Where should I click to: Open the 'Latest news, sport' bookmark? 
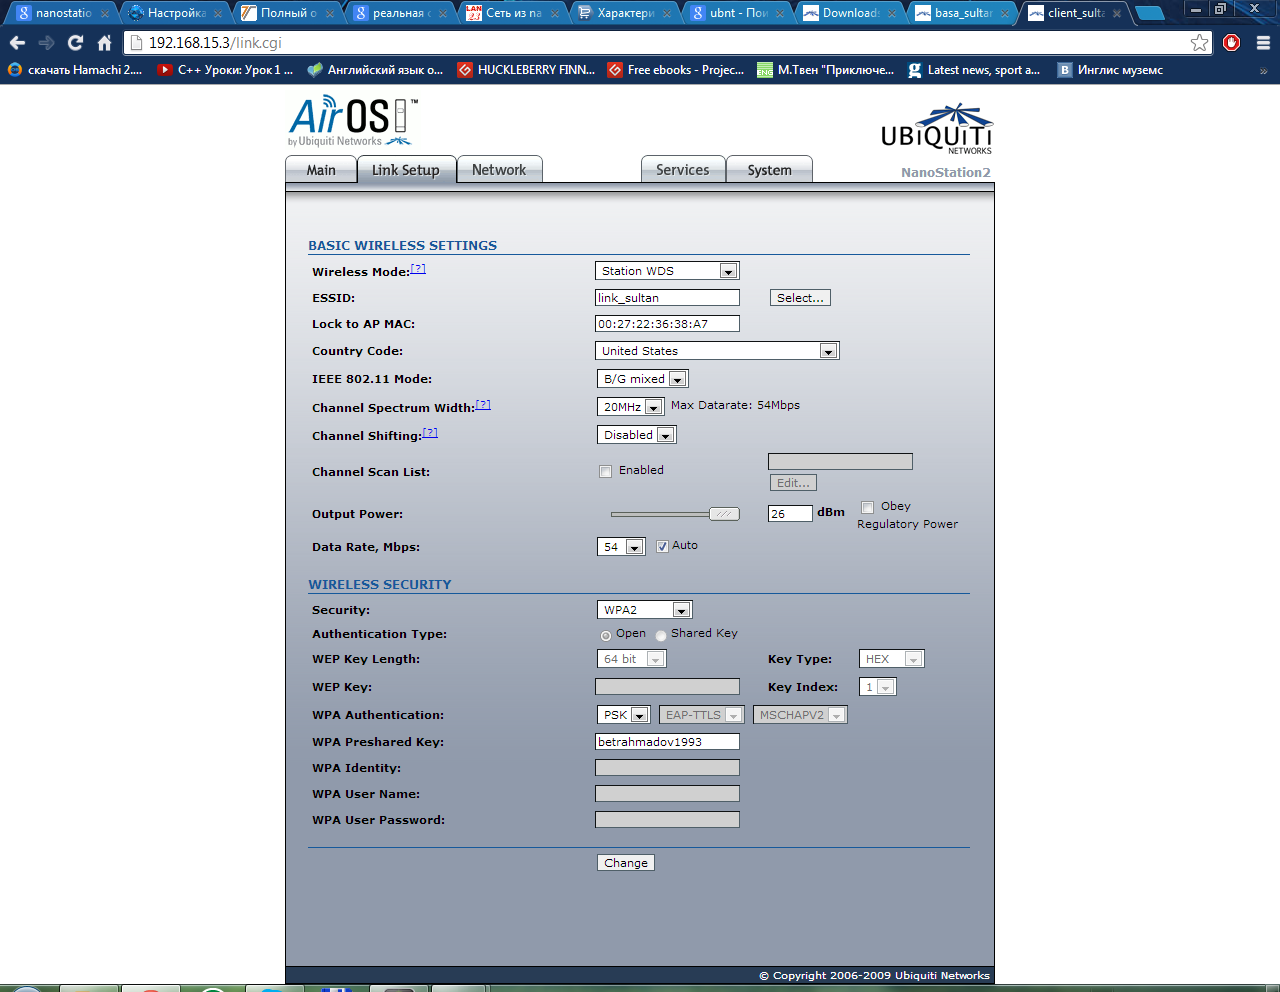[x=974, y=70]
